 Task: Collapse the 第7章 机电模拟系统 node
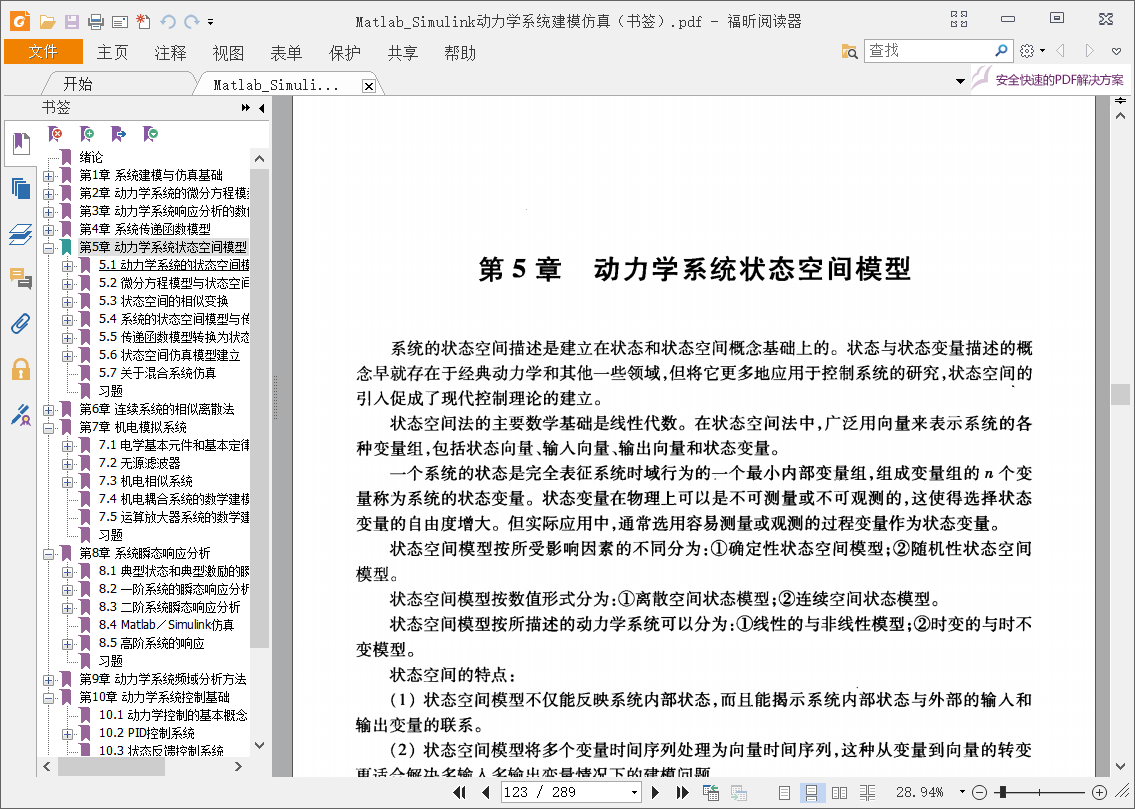pos(48,428)
